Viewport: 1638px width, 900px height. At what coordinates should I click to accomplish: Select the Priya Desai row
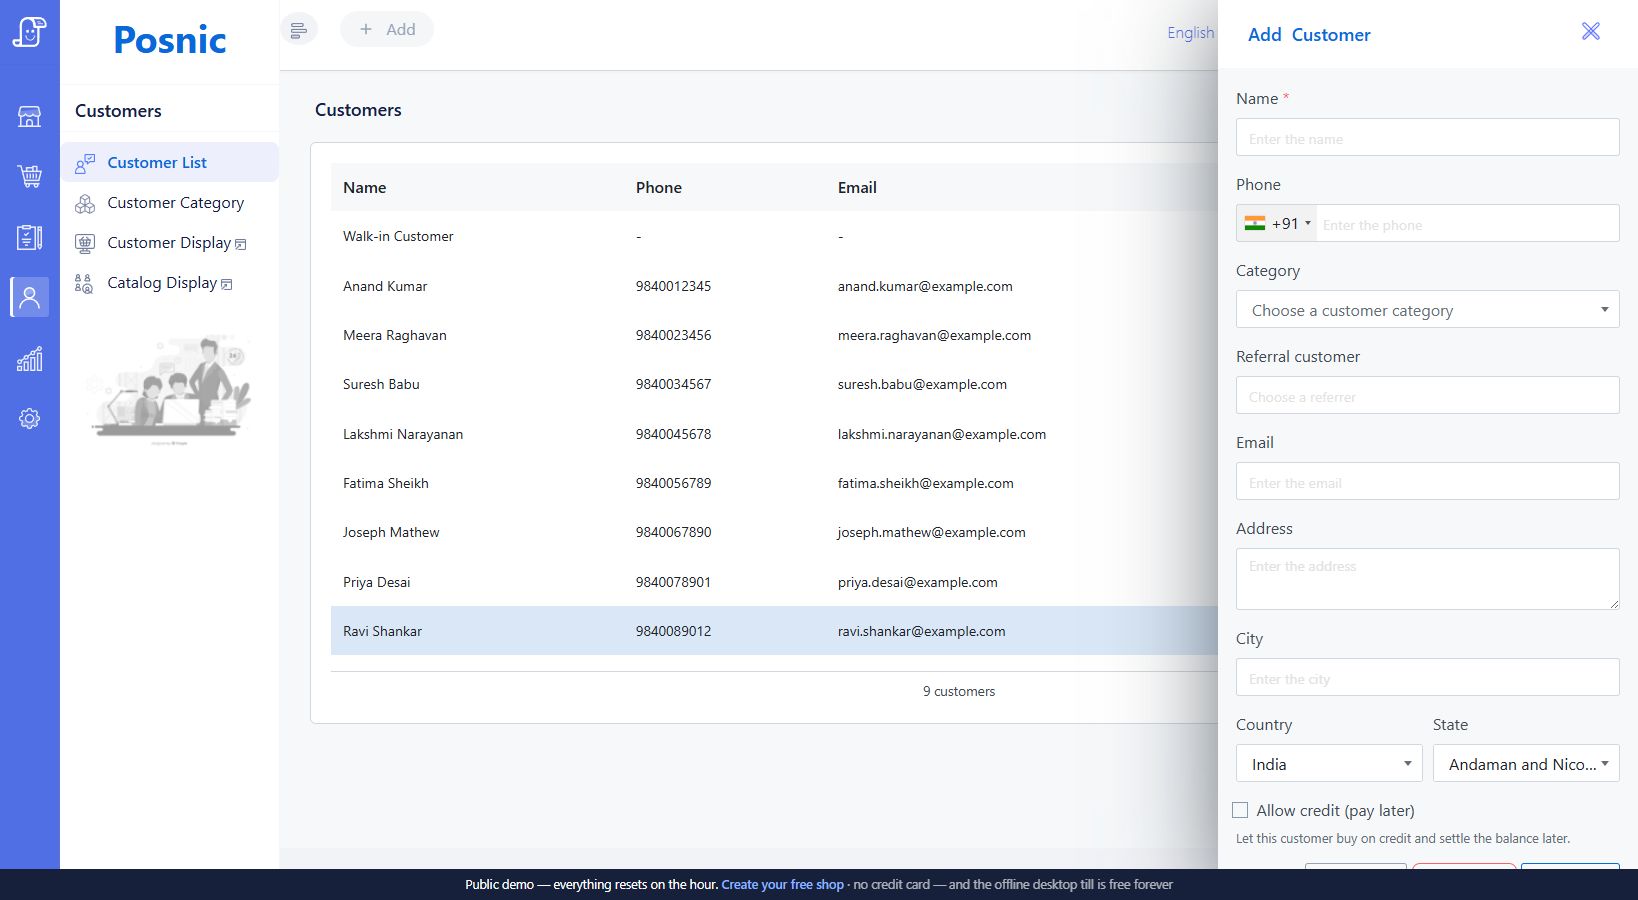pyautogui.click(x=774, y=582)
